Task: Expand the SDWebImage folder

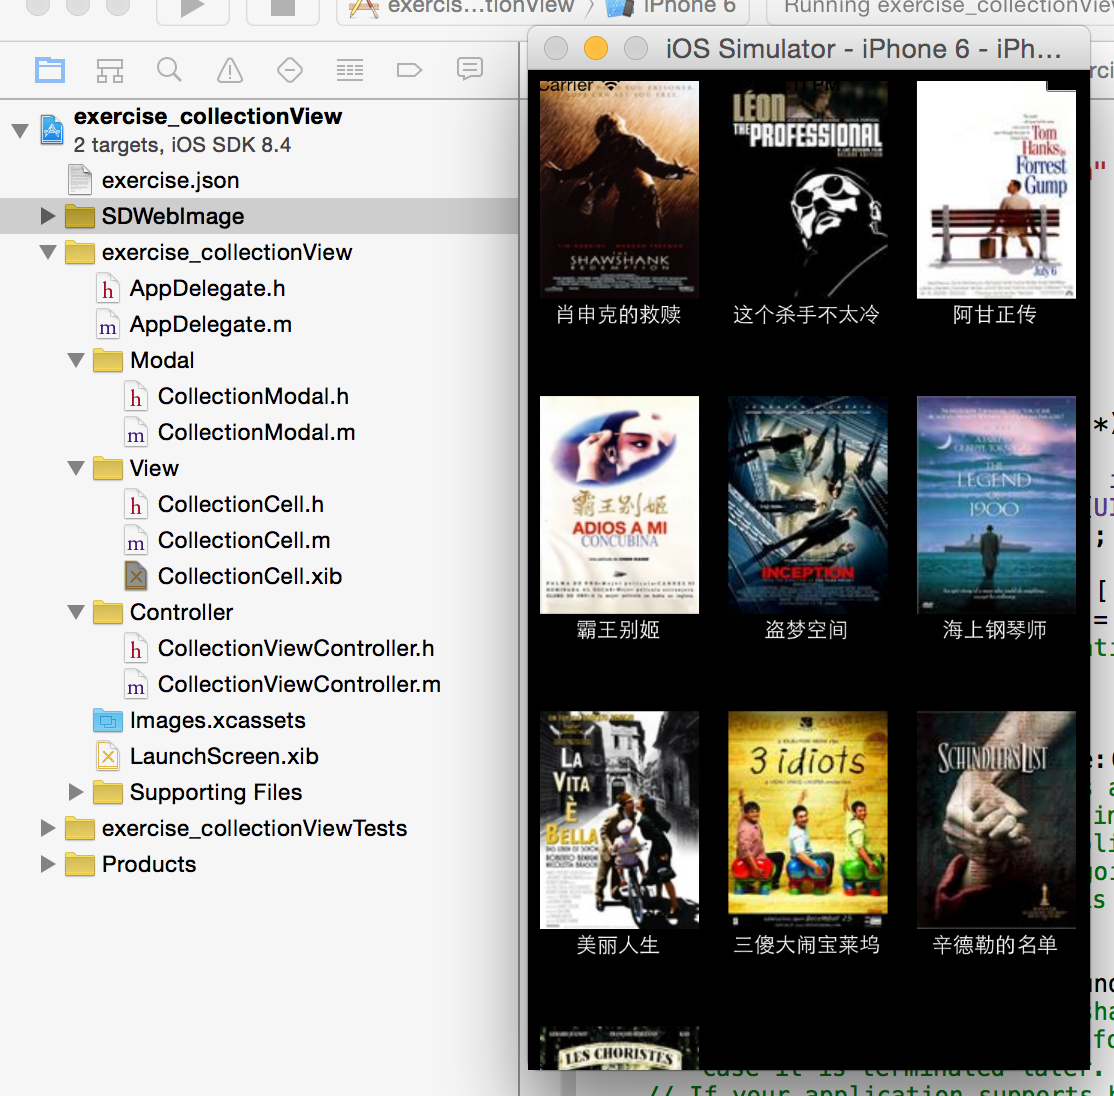Action: [47, 216]
